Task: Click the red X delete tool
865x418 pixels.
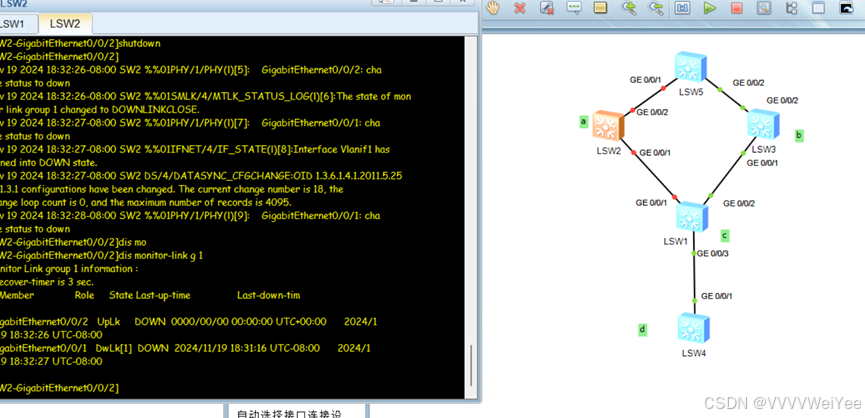Action: pyautogui.click(x=520, y=8)
